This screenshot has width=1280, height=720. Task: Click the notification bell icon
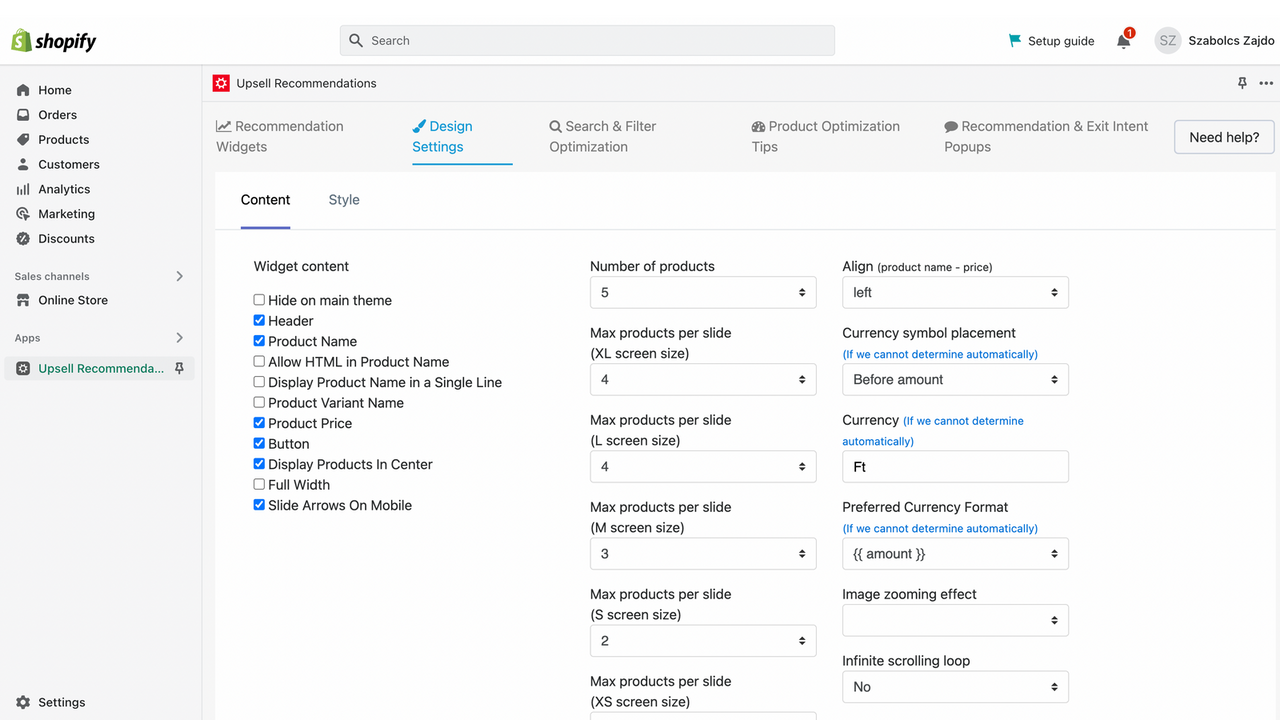pos(1124,41)
